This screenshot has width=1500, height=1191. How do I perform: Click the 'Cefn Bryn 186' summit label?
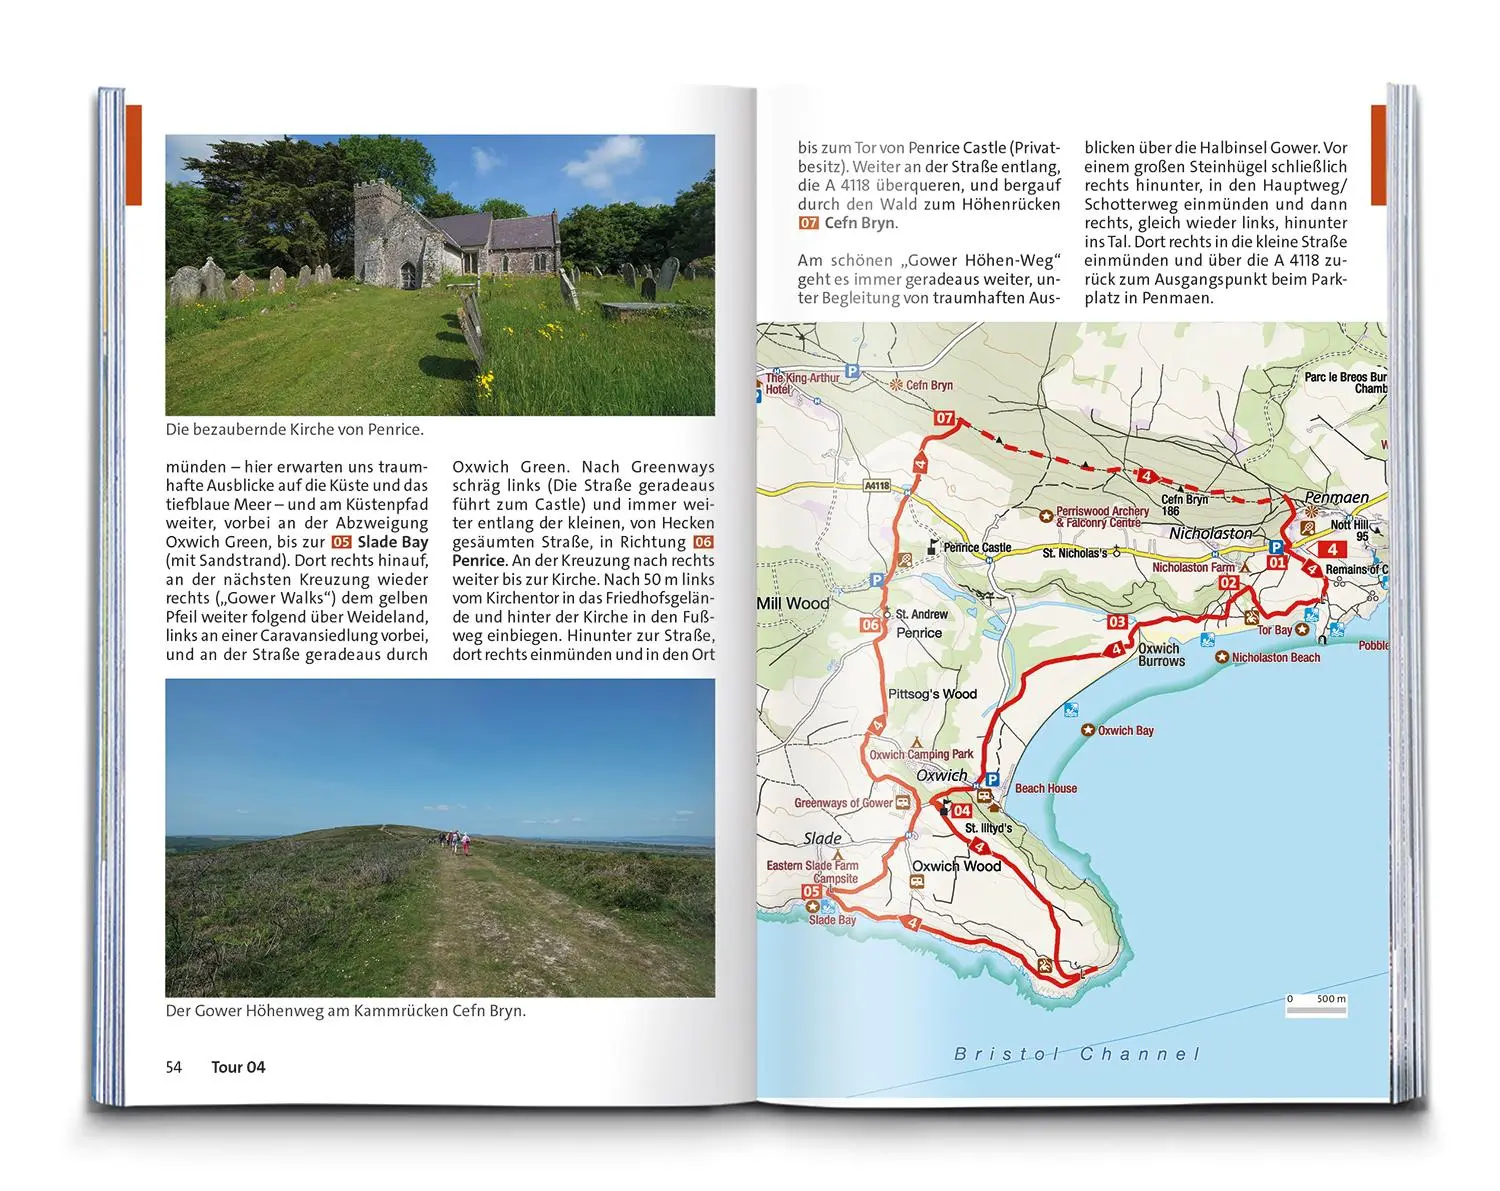(1185, 505)
